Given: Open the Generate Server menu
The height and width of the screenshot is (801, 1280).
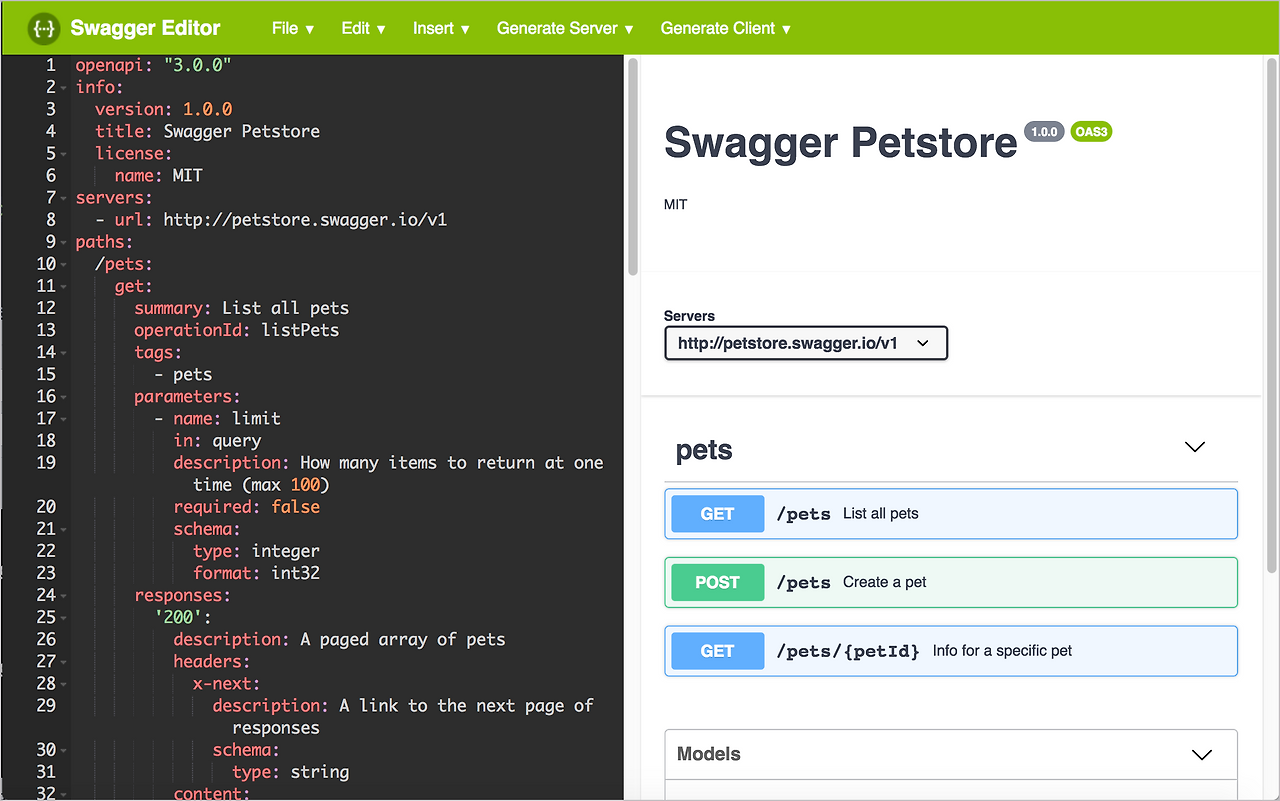Looking at the screenshot, I should pos(564,28).
